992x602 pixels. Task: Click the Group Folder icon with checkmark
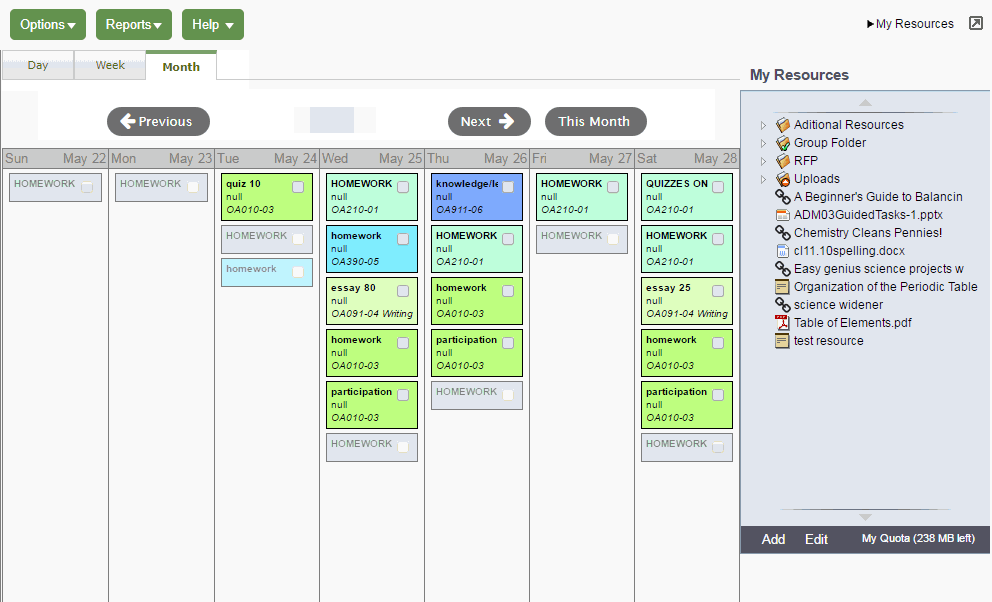point(783,143)
